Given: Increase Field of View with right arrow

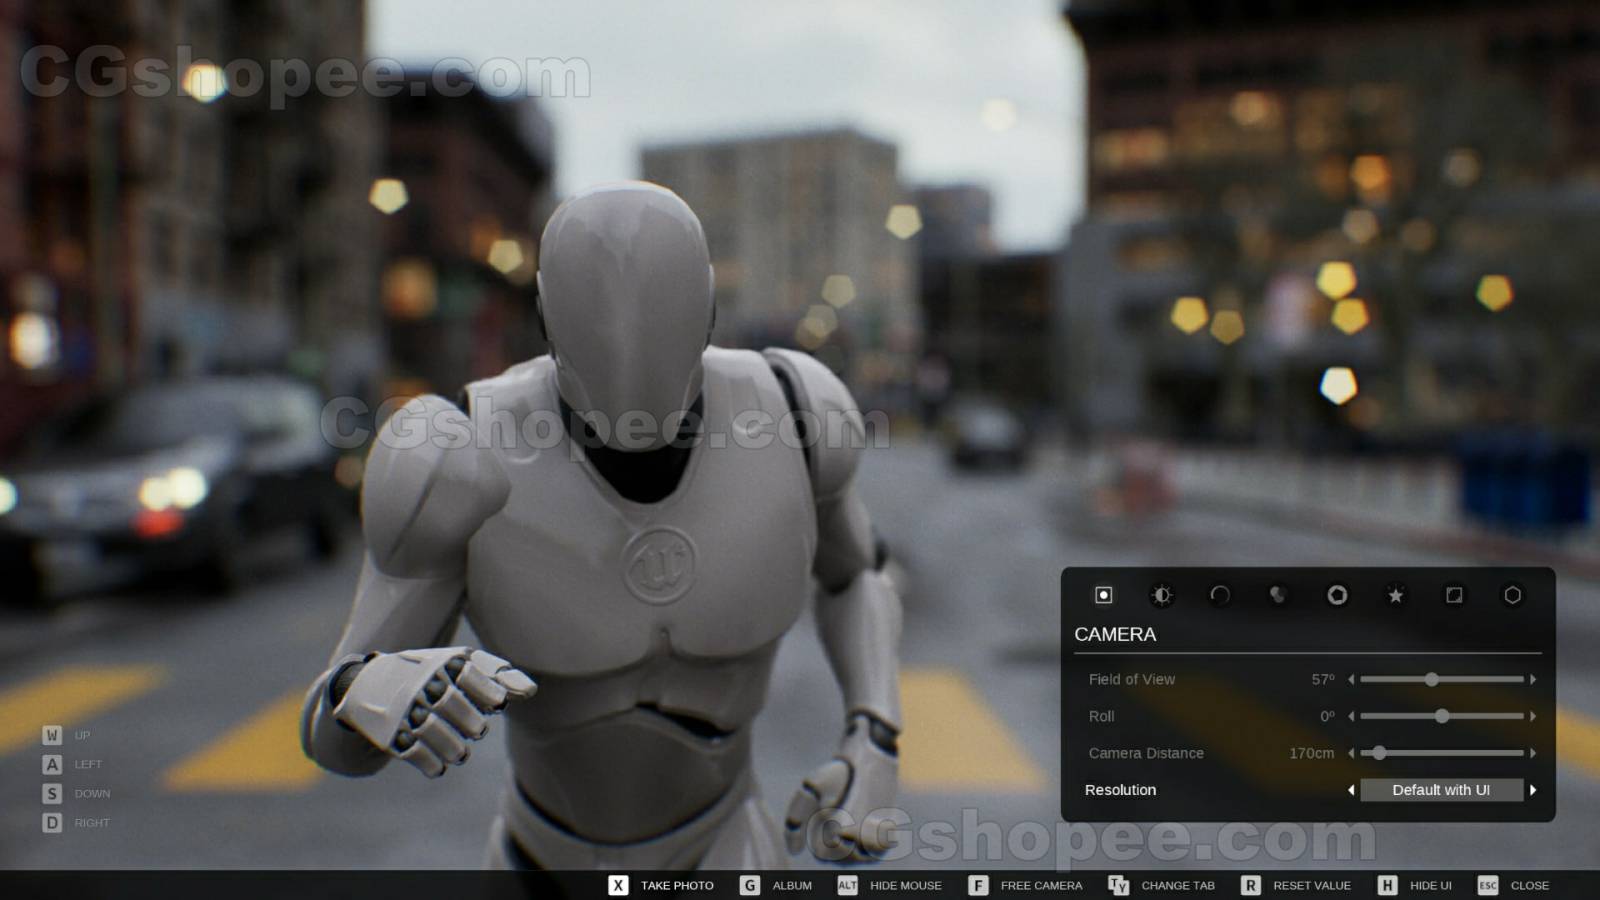Looking at the screenshot, I should click(1533, 679).
